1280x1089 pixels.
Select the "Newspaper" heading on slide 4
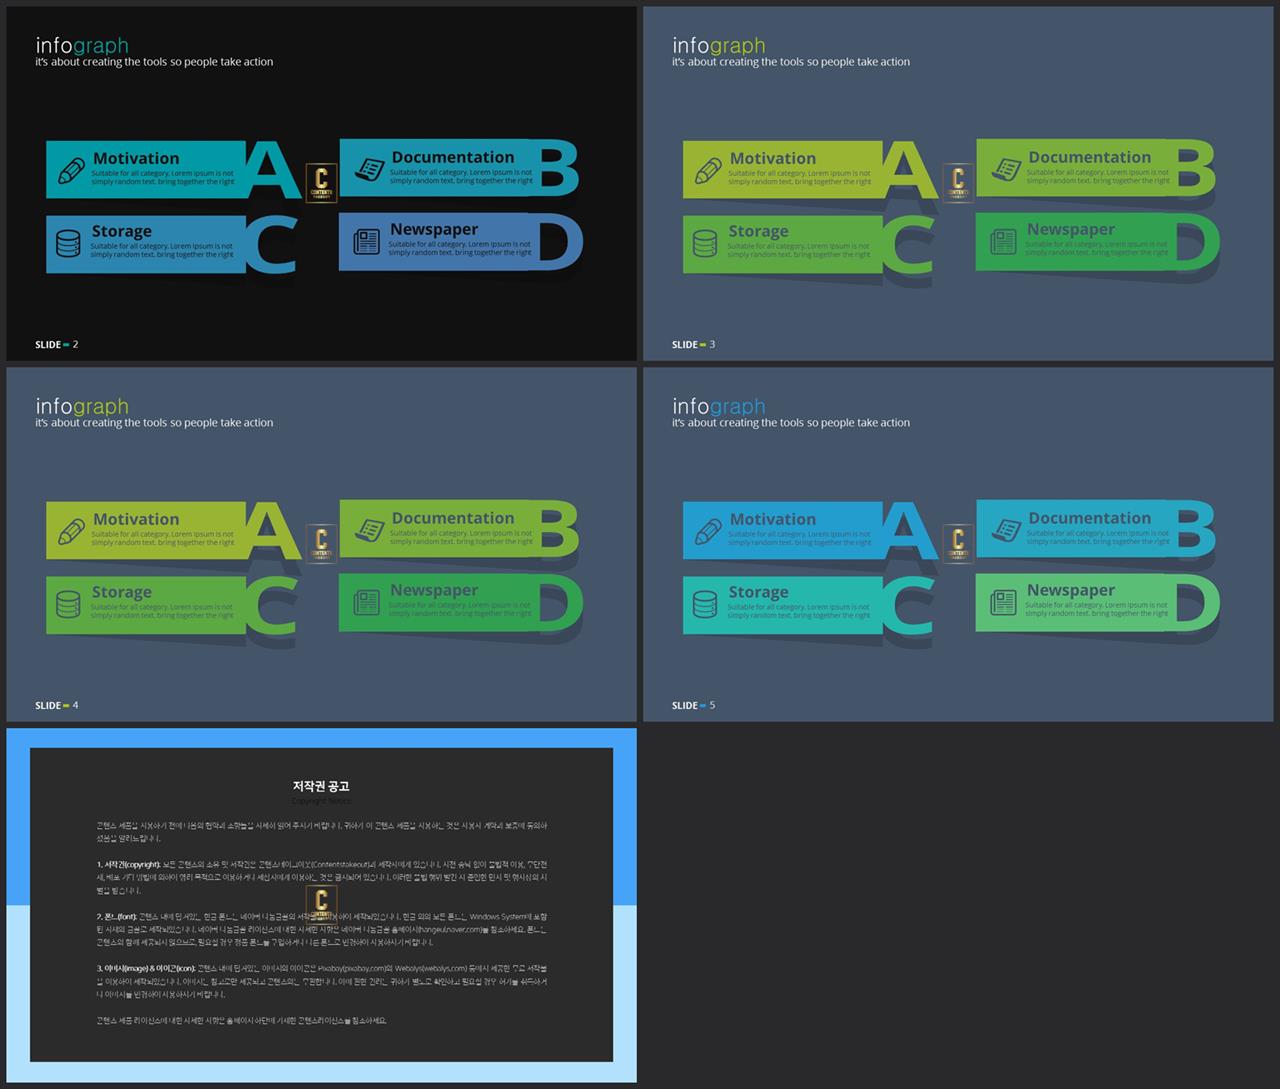(434, 591)
